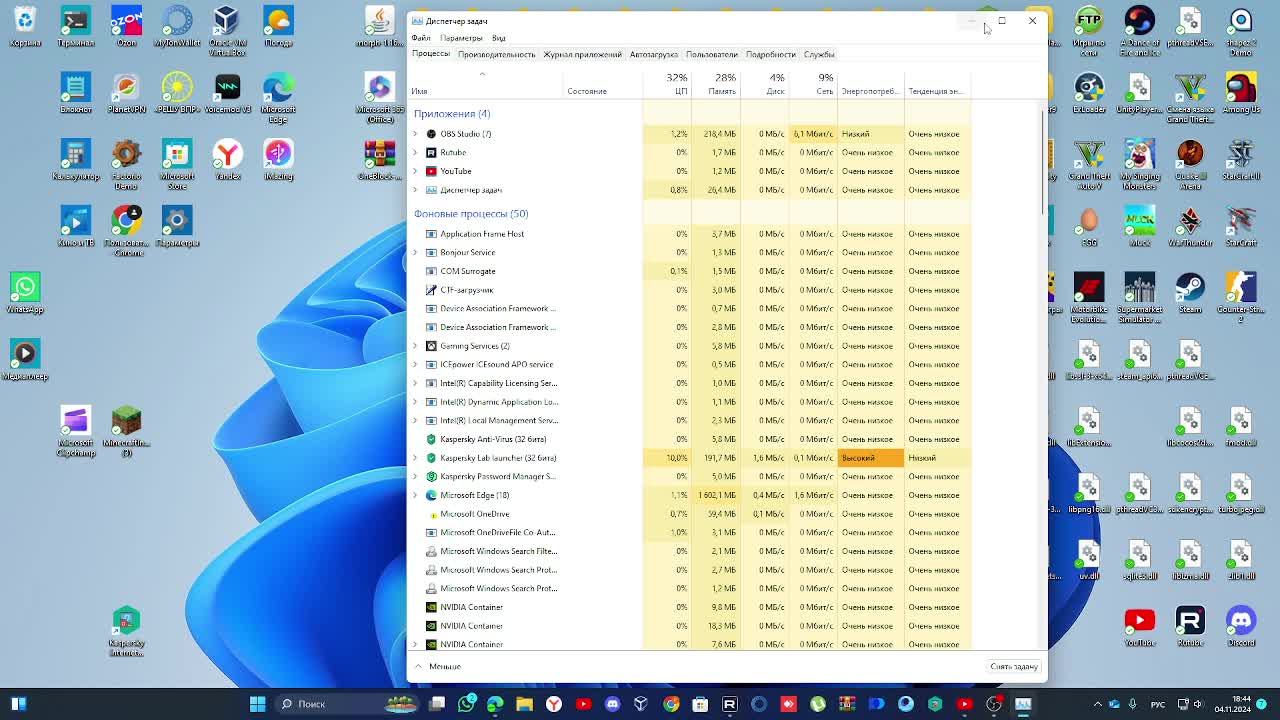This screenshot has width=1280, height=720.
Task: Open the Погода desktop app icon
Action: (278, 27)
